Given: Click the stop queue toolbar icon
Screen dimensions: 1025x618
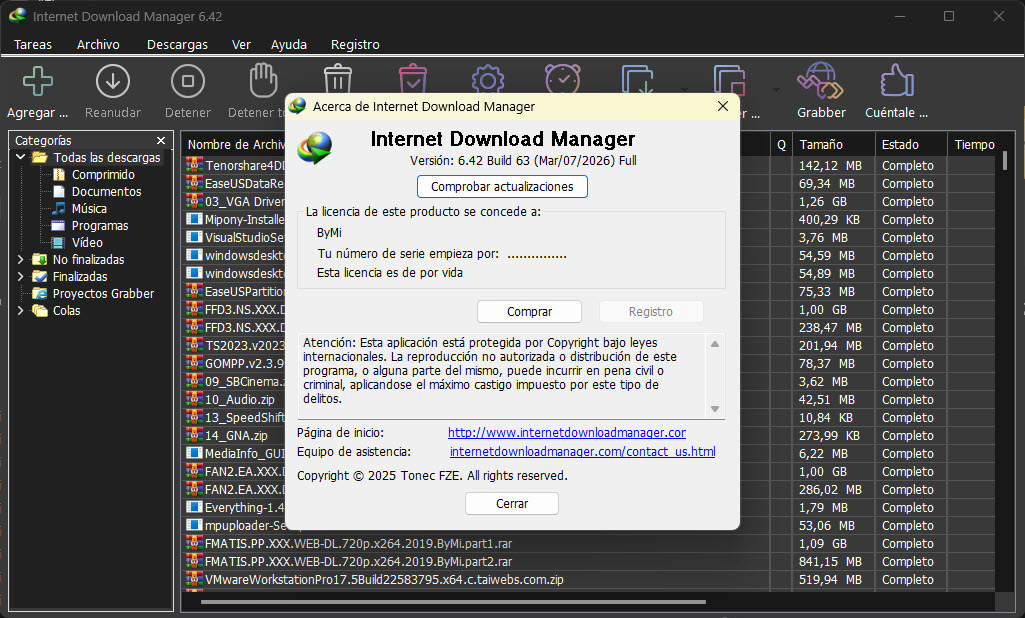Looking at the screenshot, I should [x=730, y=79].
